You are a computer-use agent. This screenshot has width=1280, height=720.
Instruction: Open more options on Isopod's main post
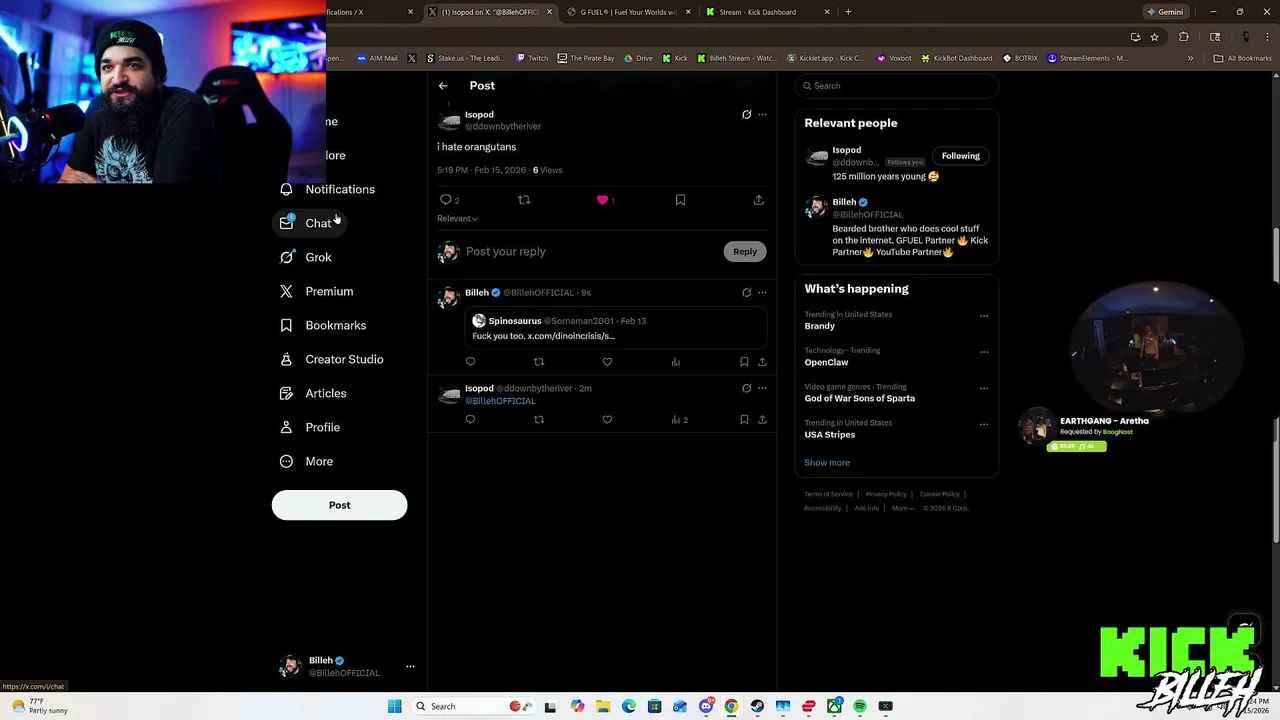click(x=762, y=115)
